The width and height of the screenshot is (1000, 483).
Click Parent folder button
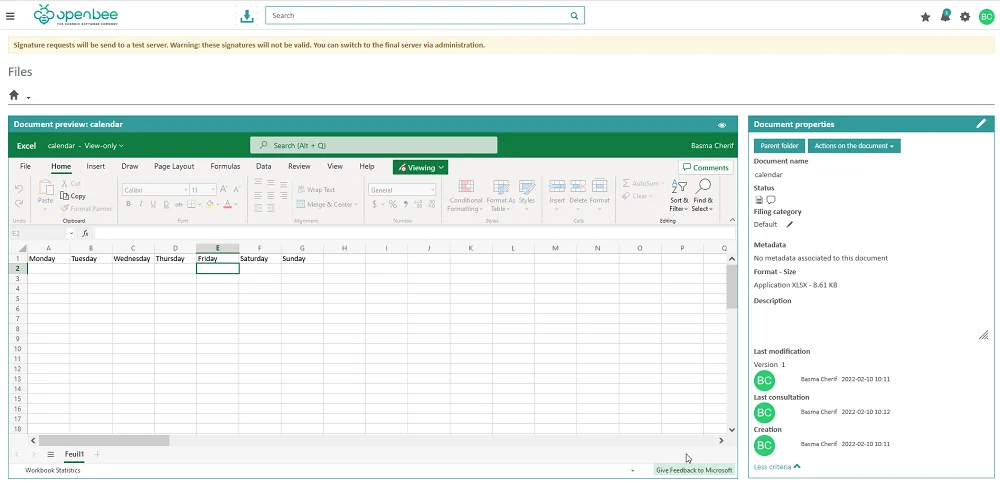(779, 146)
